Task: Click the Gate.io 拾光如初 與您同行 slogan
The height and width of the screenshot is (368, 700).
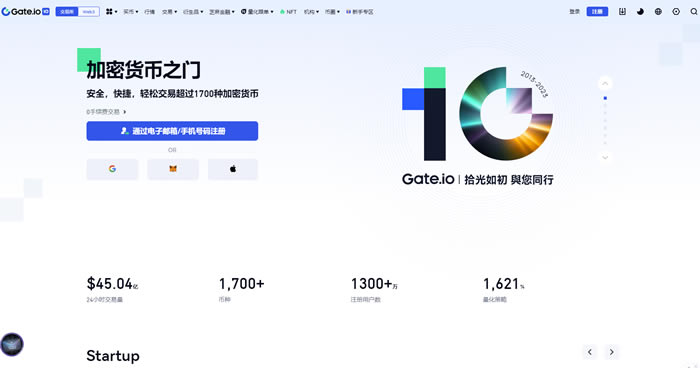Action: (x=478, y=180)
